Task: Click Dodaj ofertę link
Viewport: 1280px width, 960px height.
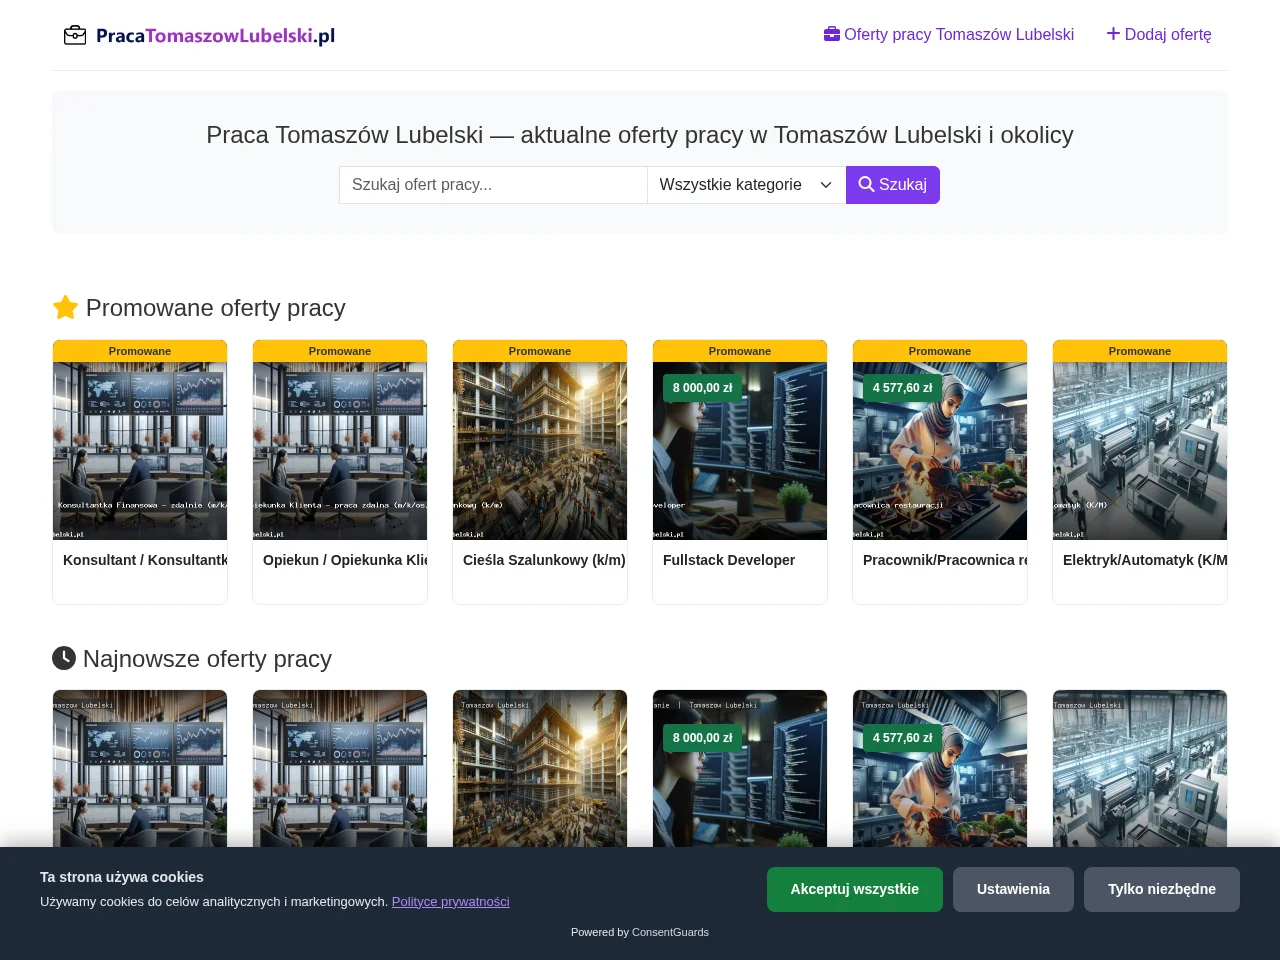Action: pyautogui.click(x=1159, y=34)
